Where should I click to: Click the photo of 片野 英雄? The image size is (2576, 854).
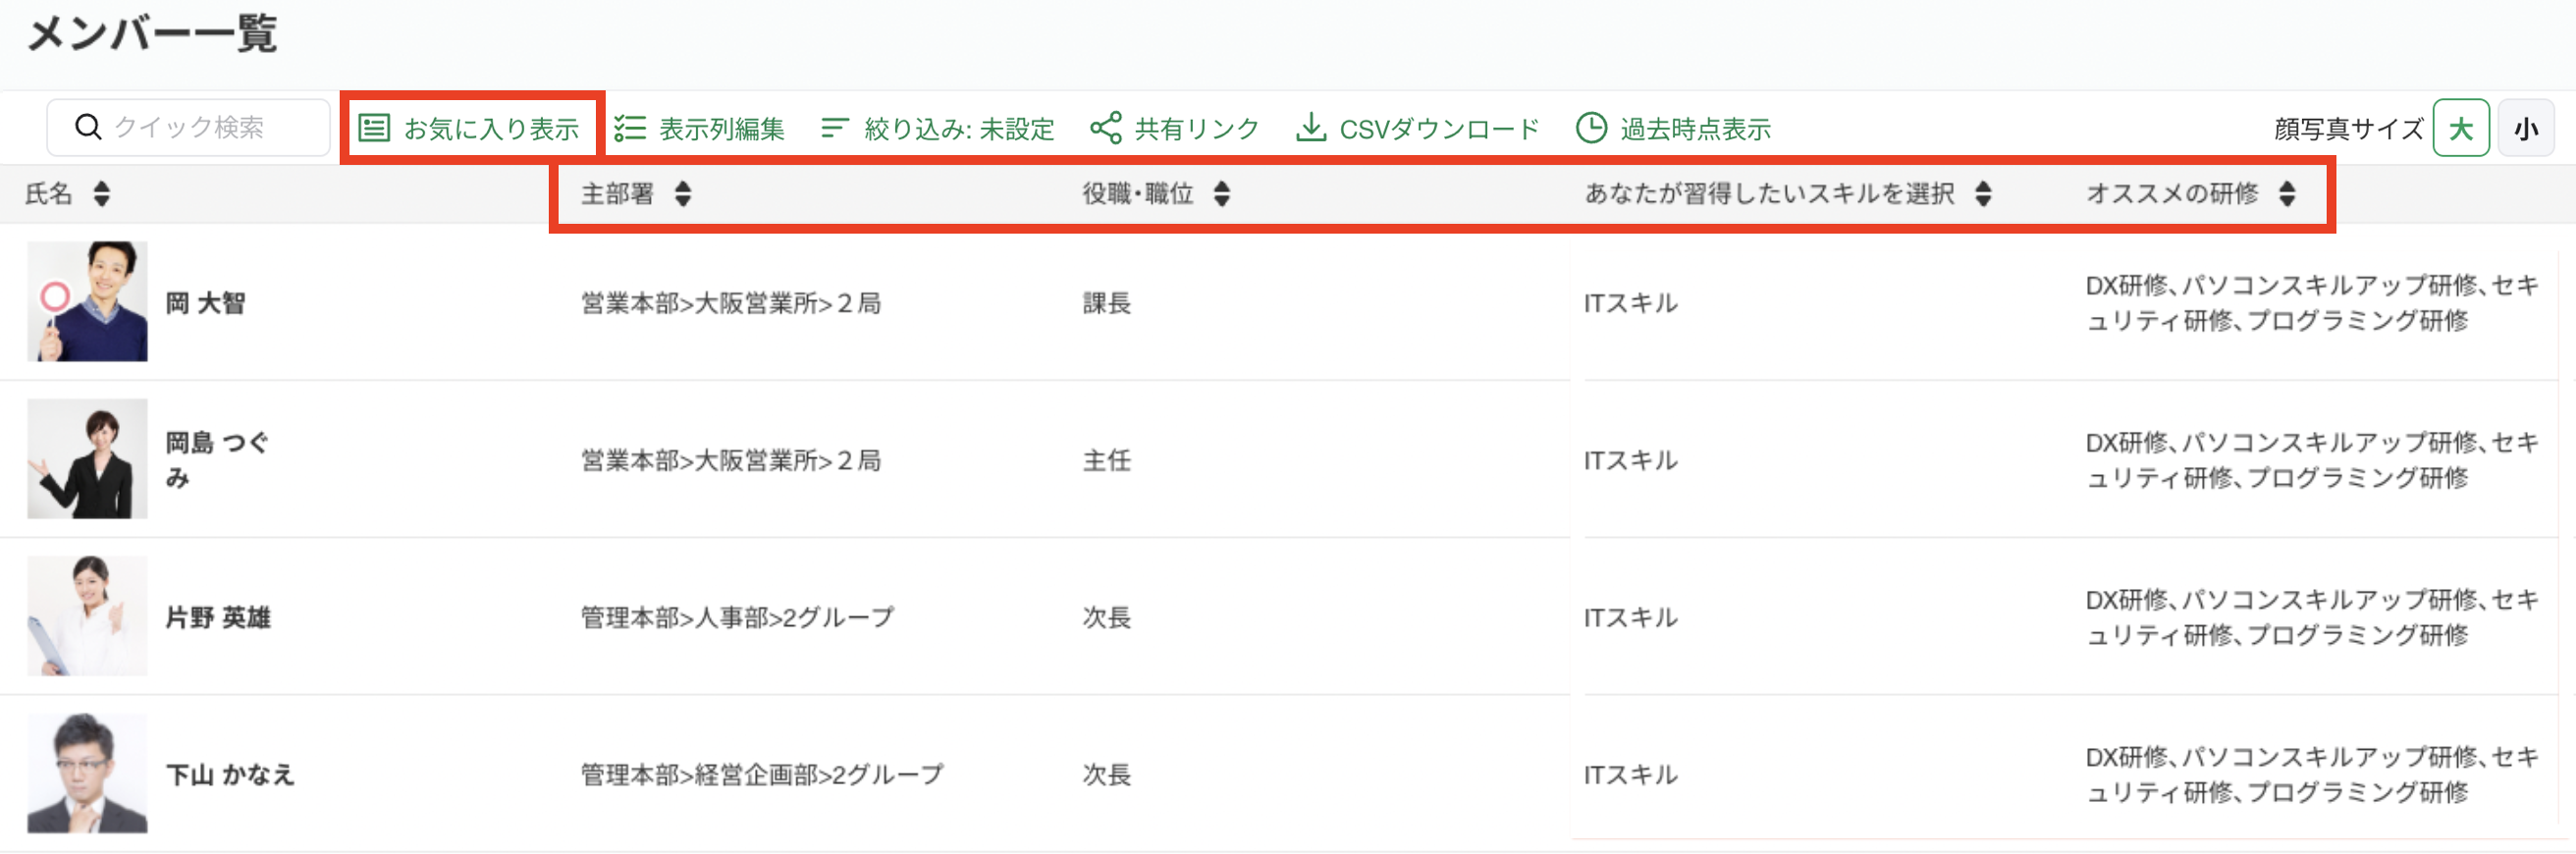click(x=87, y=616)
